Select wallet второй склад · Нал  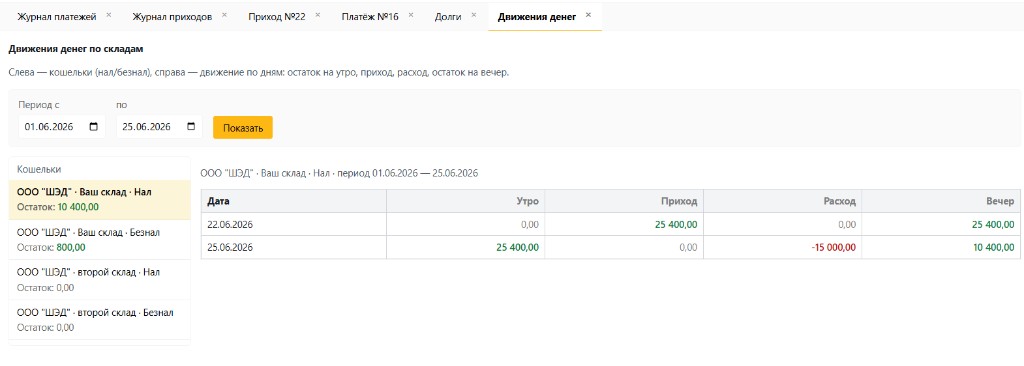(100, 280)
